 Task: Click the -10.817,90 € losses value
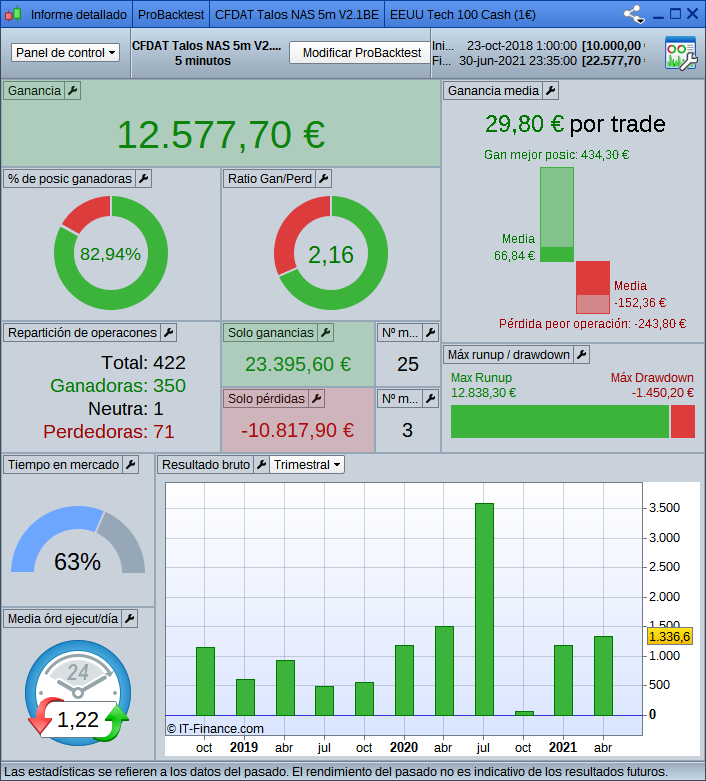pos(297,430)
